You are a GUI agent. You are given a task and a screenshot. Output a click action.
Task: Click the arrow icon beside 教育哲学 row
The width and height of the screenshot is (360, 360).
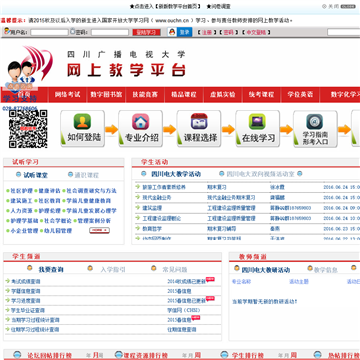coord(138,228)
